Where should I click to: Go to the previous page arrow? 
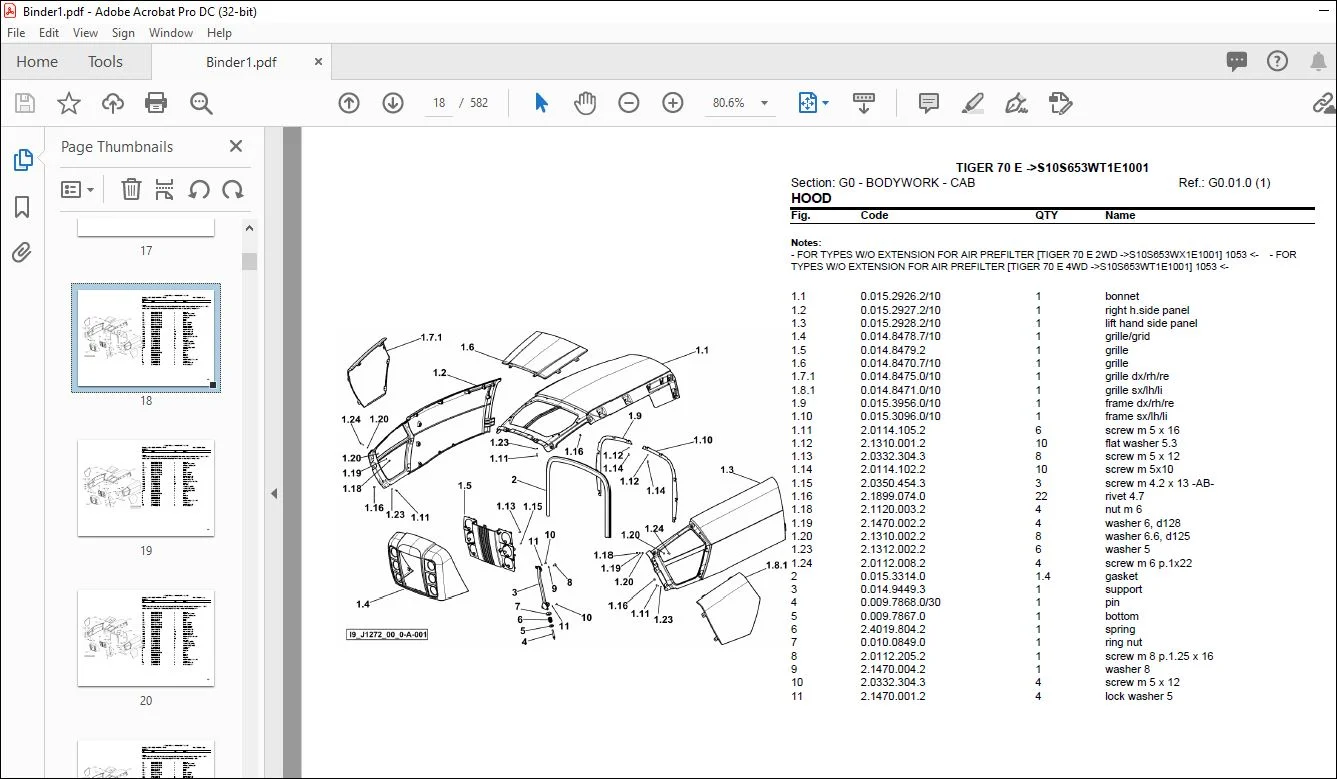point(349,103)
